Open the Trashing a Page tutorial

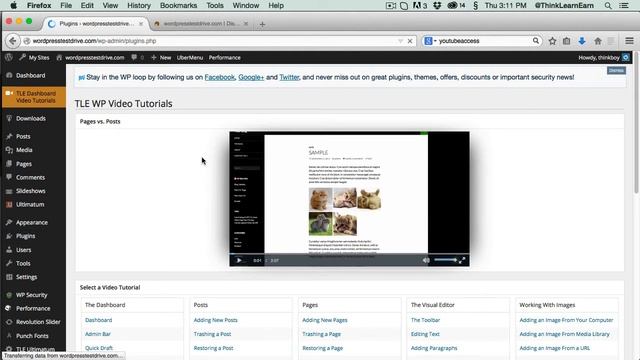(321, 334)
